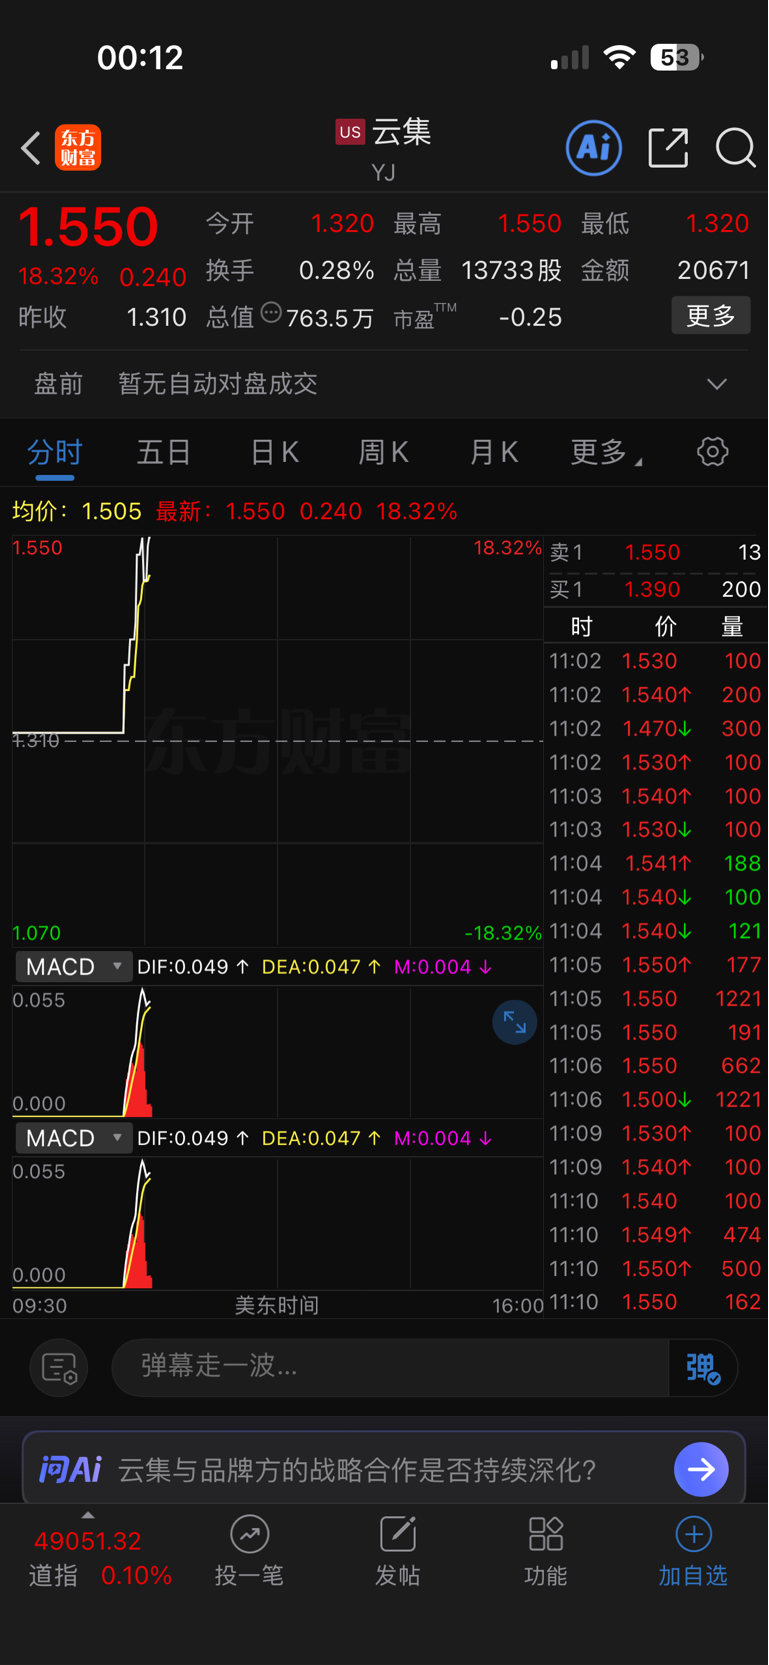This screenshot has width=769, height=1665.
Task: Switch to the 周K tab
Action: [x=384, y=452]
